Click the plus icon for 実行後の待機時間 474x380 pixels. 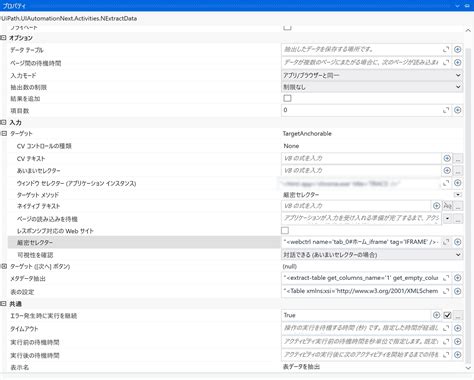[457, 355]
